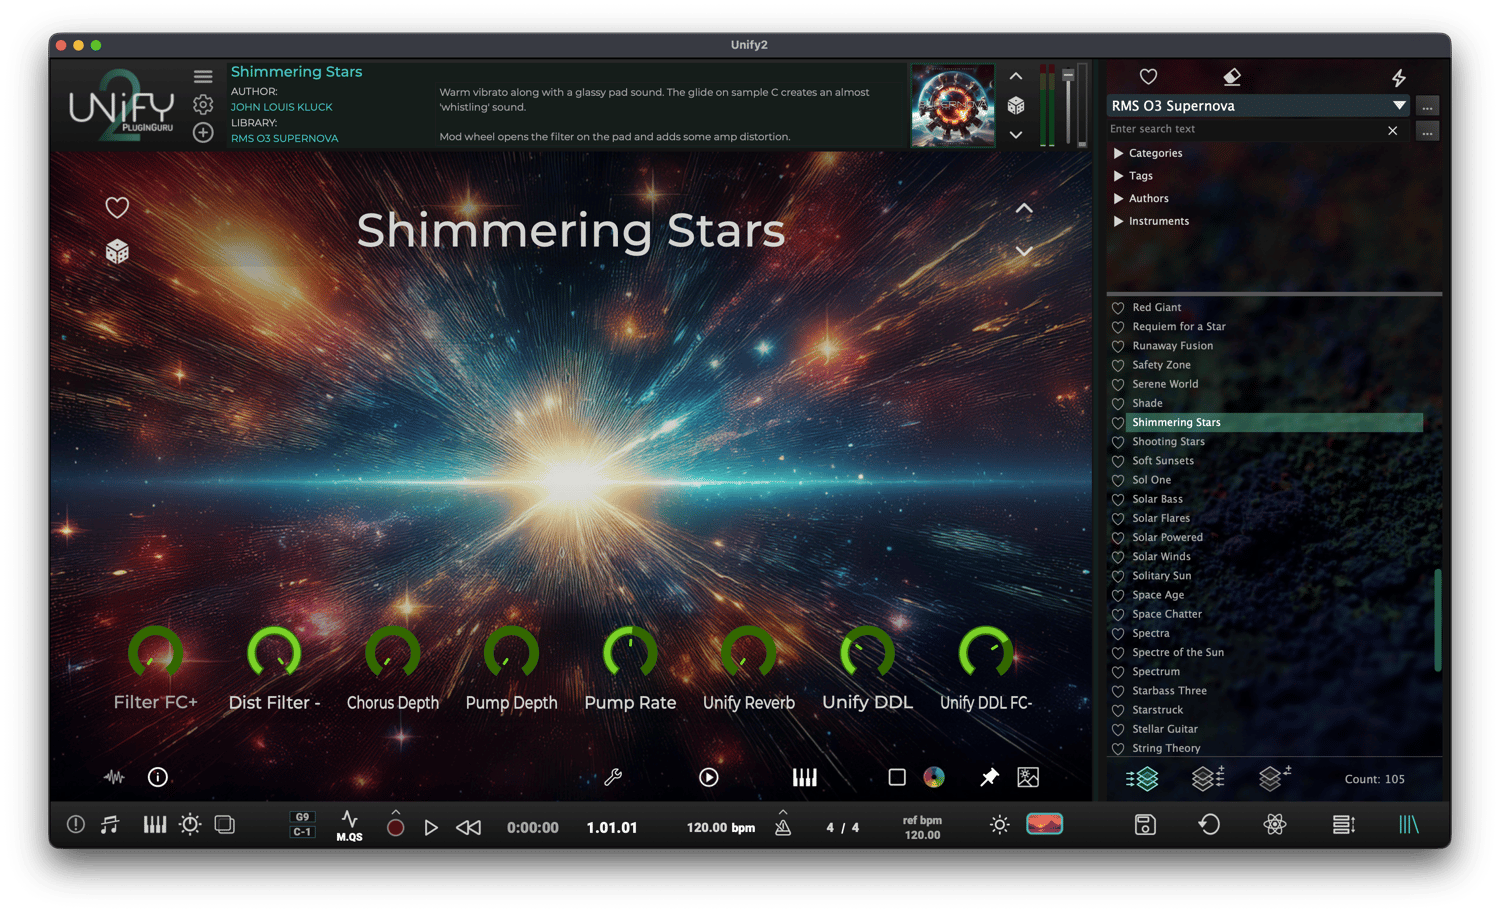The width and height of the screenshot is (1500, 913).
Task: Click the dice randomize icon in the header bar
Action: [1016, 105]
